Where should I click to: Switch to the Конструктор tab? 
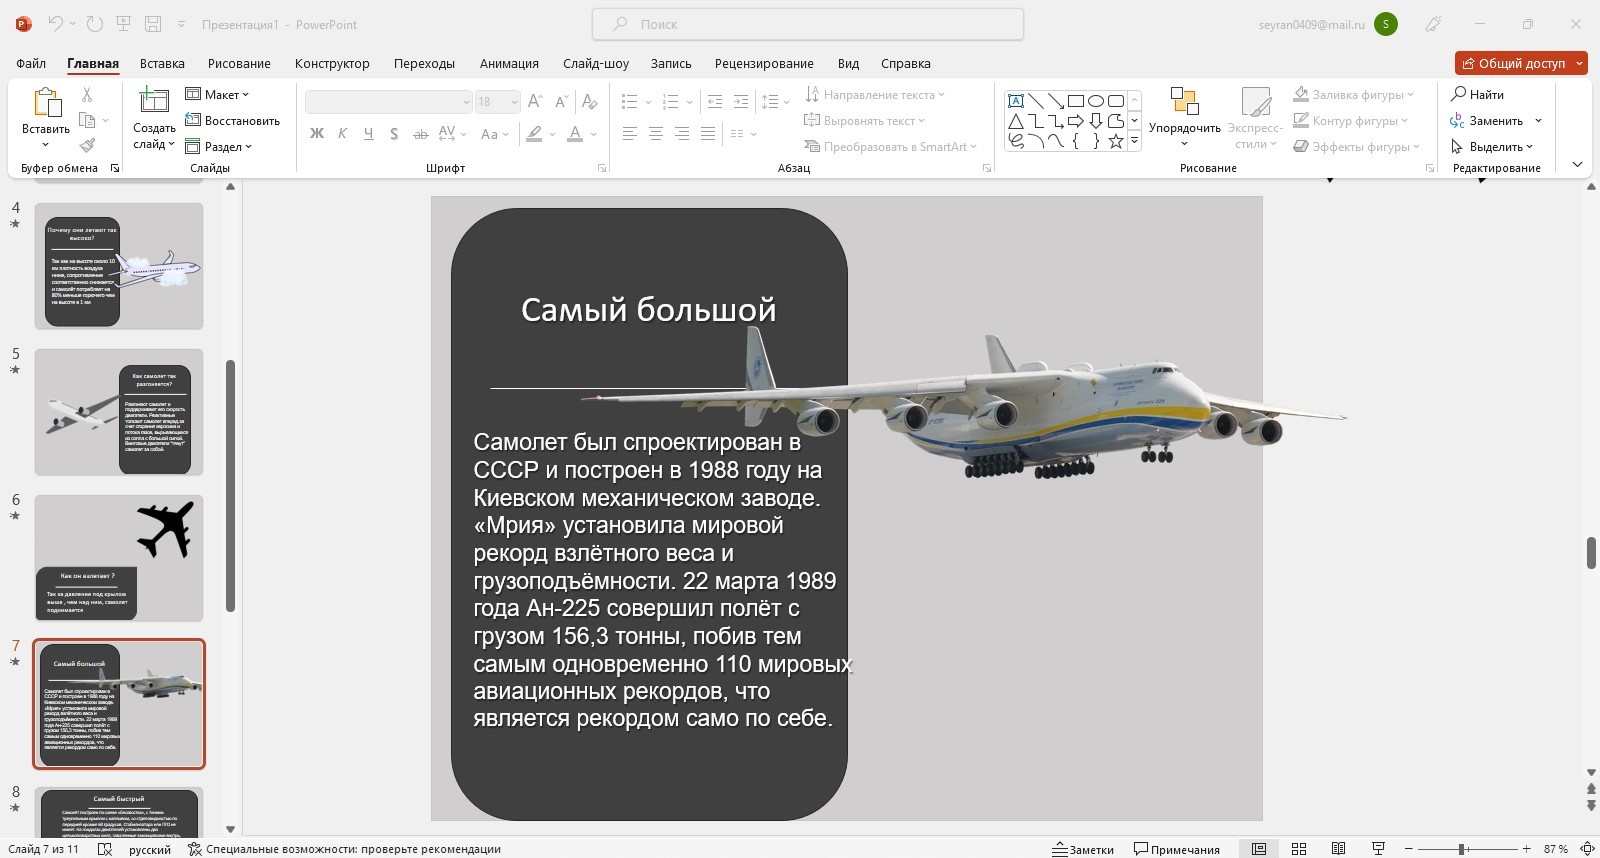[x=332, y=63]
